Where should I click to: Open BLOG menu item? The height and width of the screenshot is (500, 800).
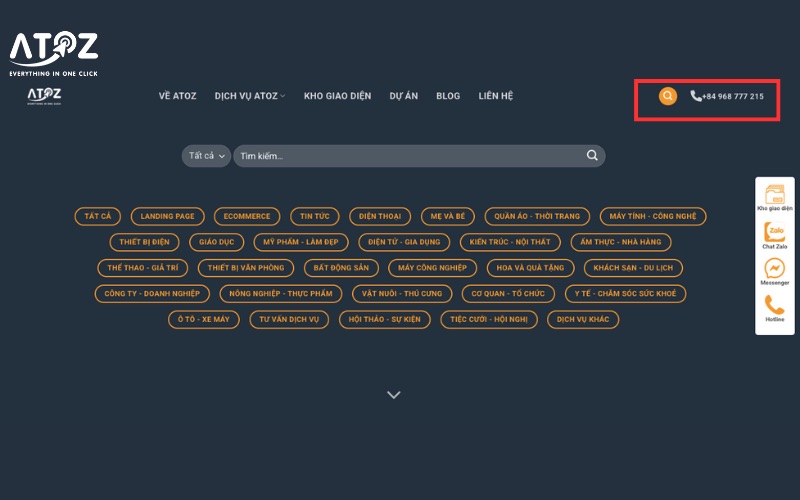tap(448, 96)
